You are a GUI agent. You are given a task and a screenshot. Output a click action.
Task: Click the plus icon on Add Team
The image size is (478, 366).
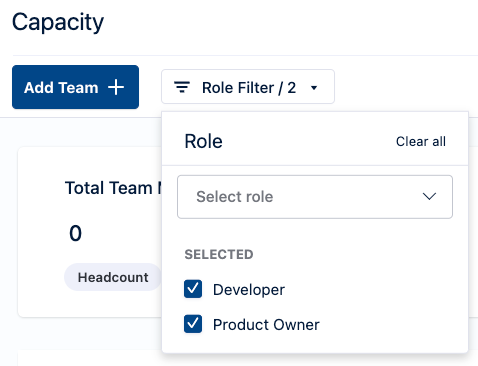point(116,87)
